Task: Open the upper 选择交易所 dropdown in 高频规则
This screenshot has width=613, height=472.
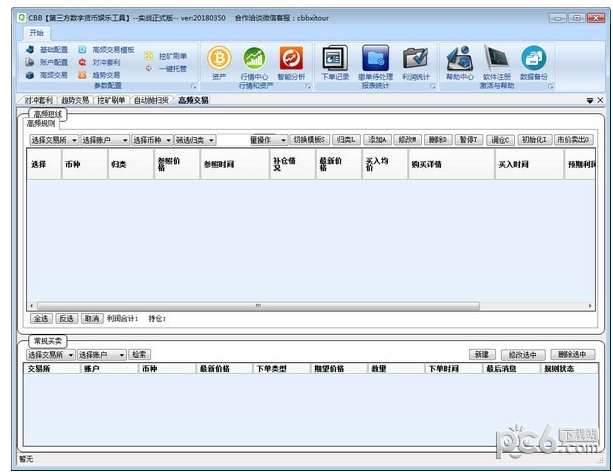Action: tap(54, 140)
